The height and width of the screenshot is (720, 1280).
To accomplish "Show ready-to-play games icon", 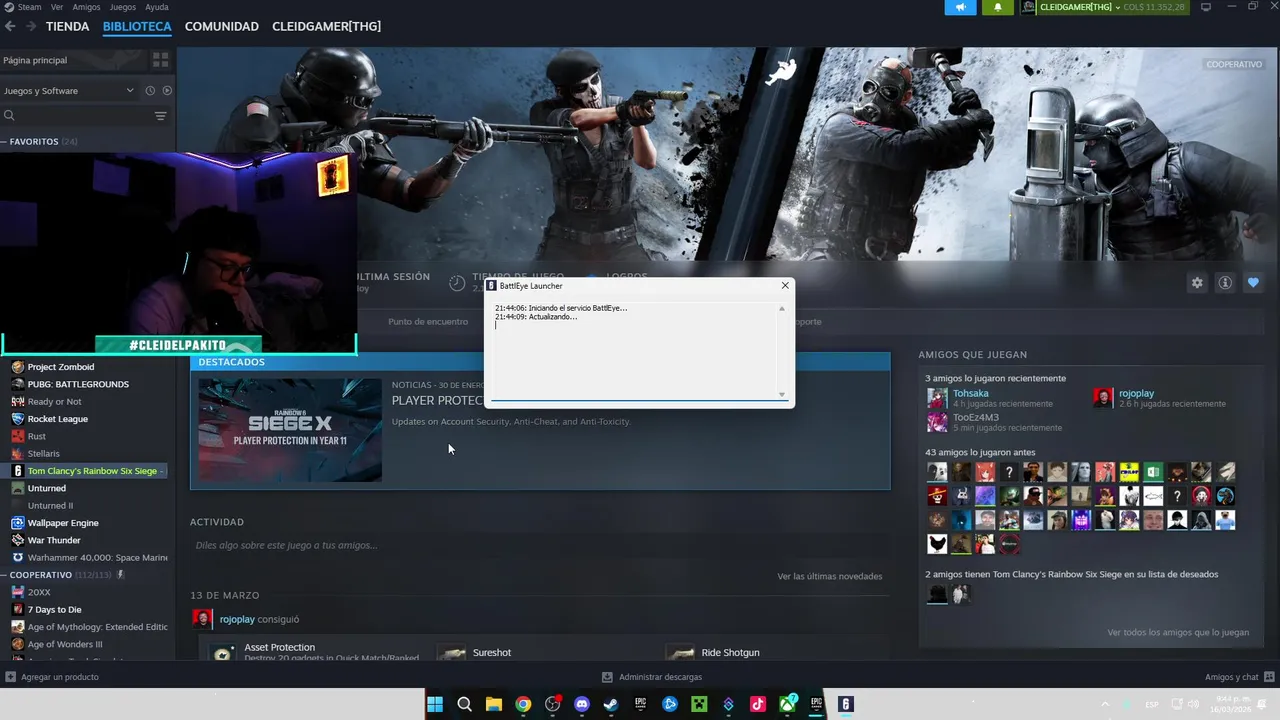I will click(x=167, y=90).
